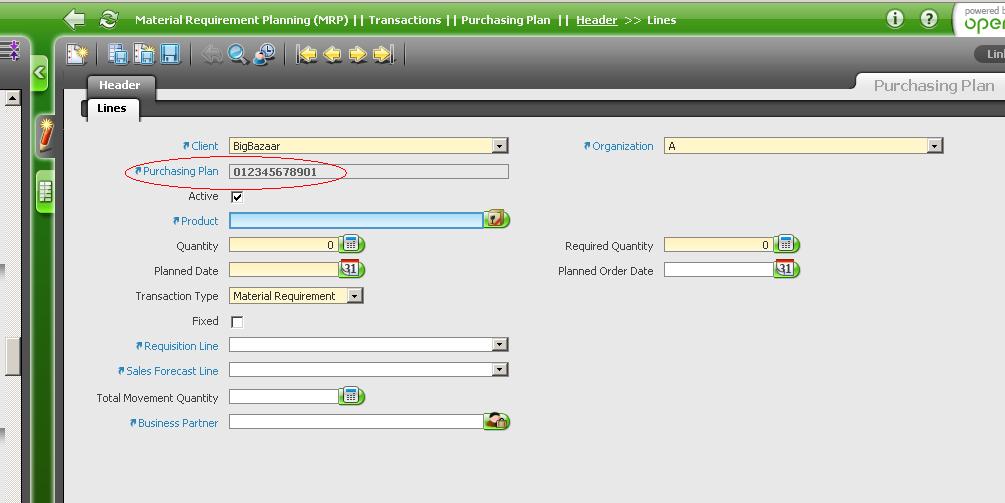Open the Product selector icon
Image resolution: width=1005 pixels, height=503 pixels.
[496, 220]
